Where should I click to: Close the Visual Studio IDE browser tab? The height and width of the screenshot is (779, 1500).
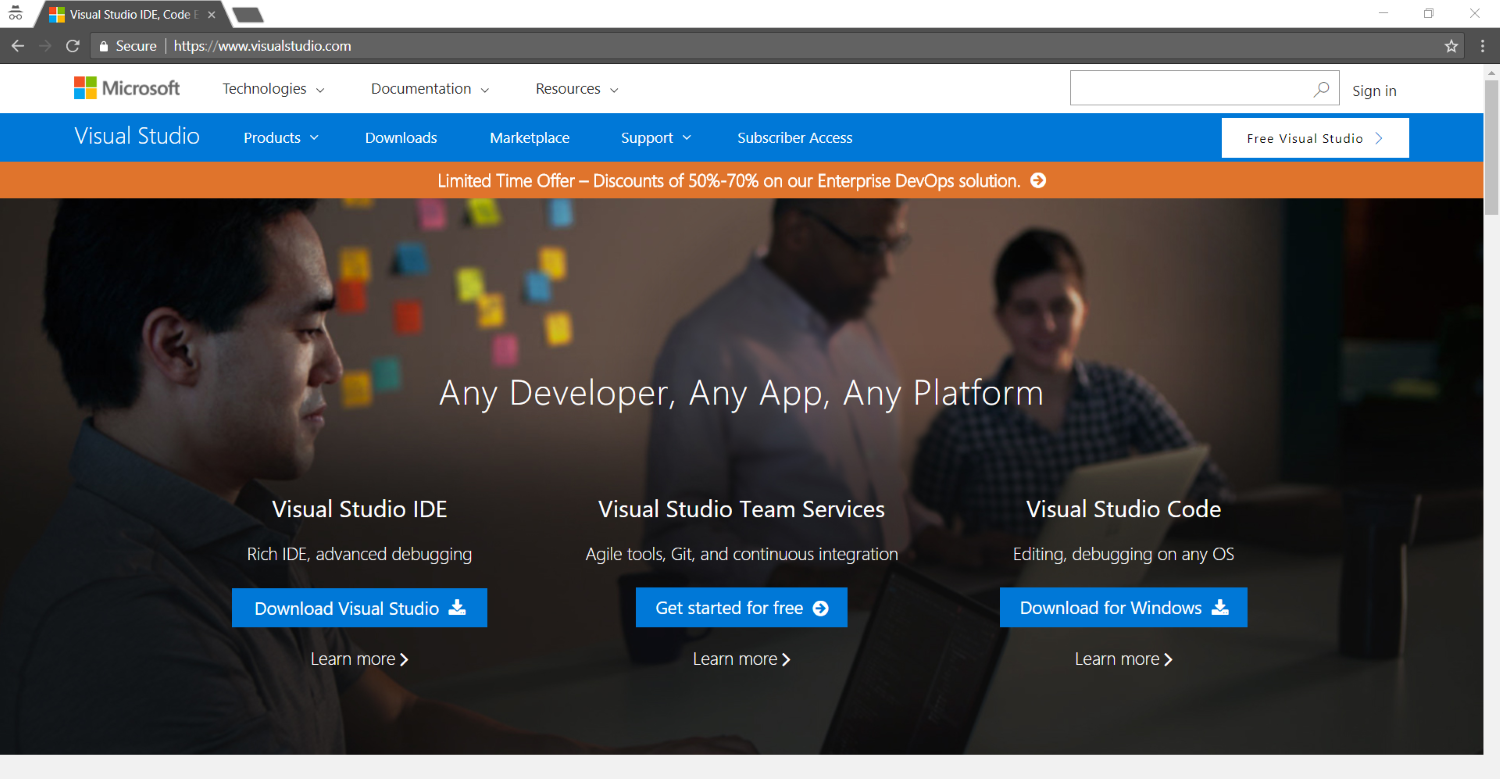(x=212, y=15)
